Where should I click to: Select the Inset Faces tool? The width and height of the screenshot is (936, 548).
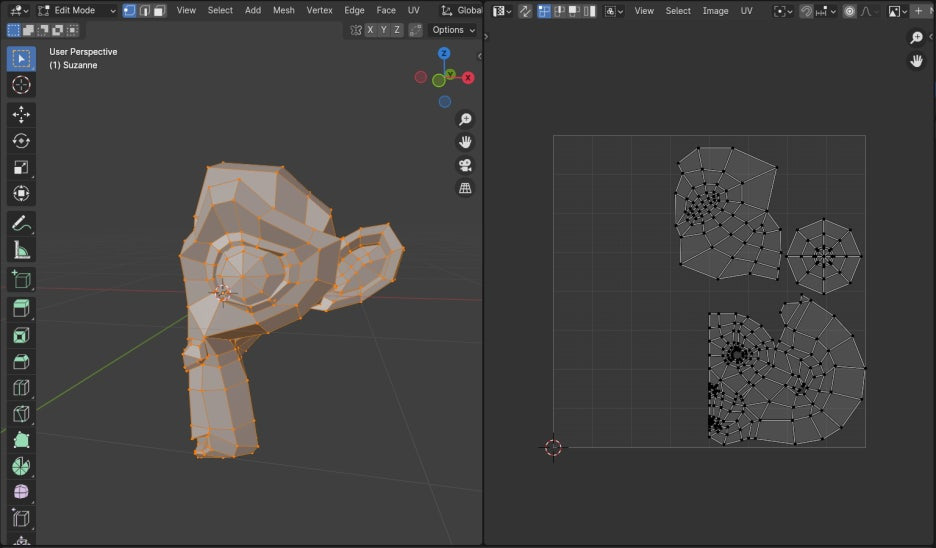pos(21,335)
